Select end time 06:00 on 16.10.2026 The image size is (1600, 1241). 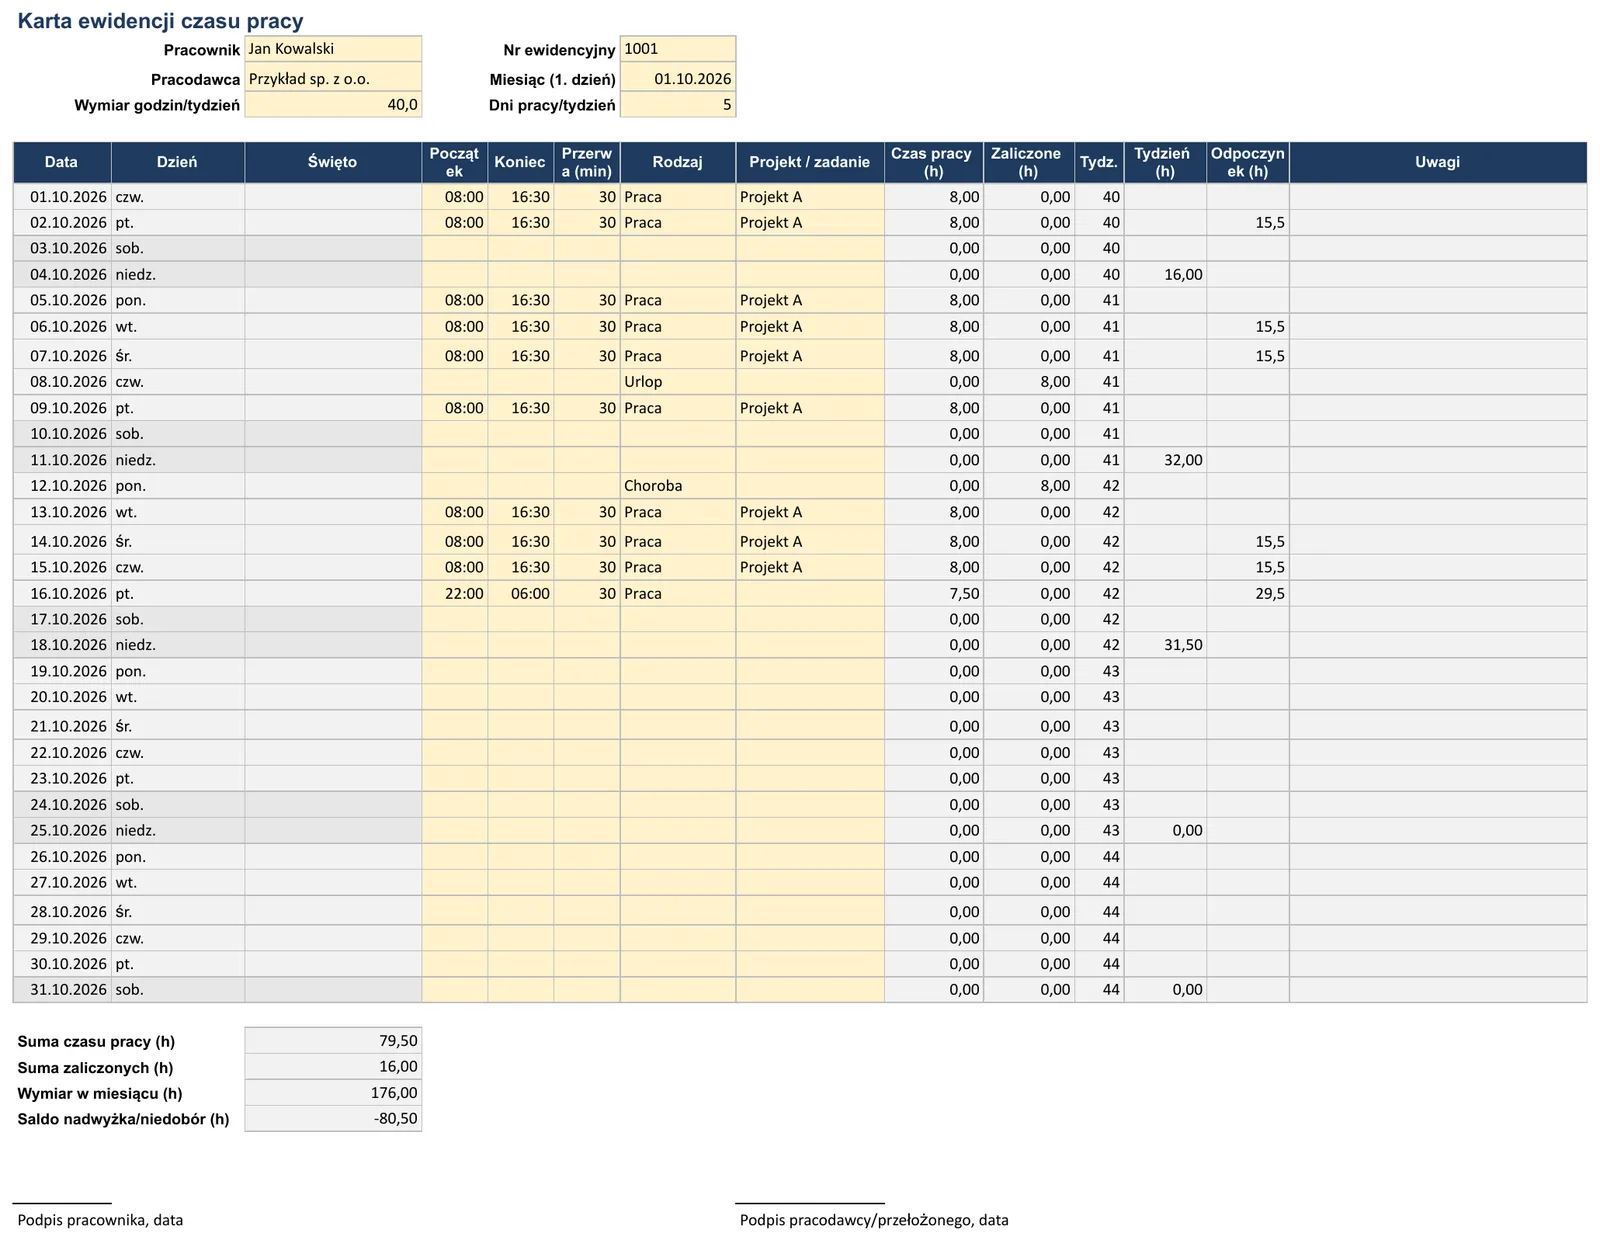(521, 594)
